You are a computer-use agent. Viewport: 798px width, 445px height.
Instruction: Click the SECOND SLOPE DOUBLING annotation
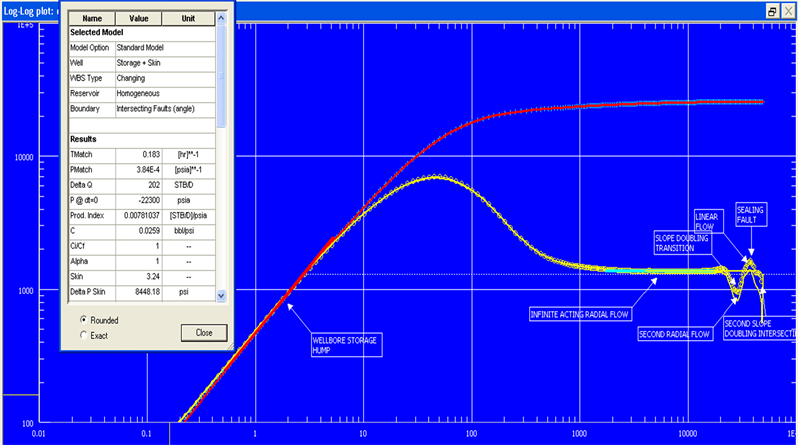pos(760,328)
